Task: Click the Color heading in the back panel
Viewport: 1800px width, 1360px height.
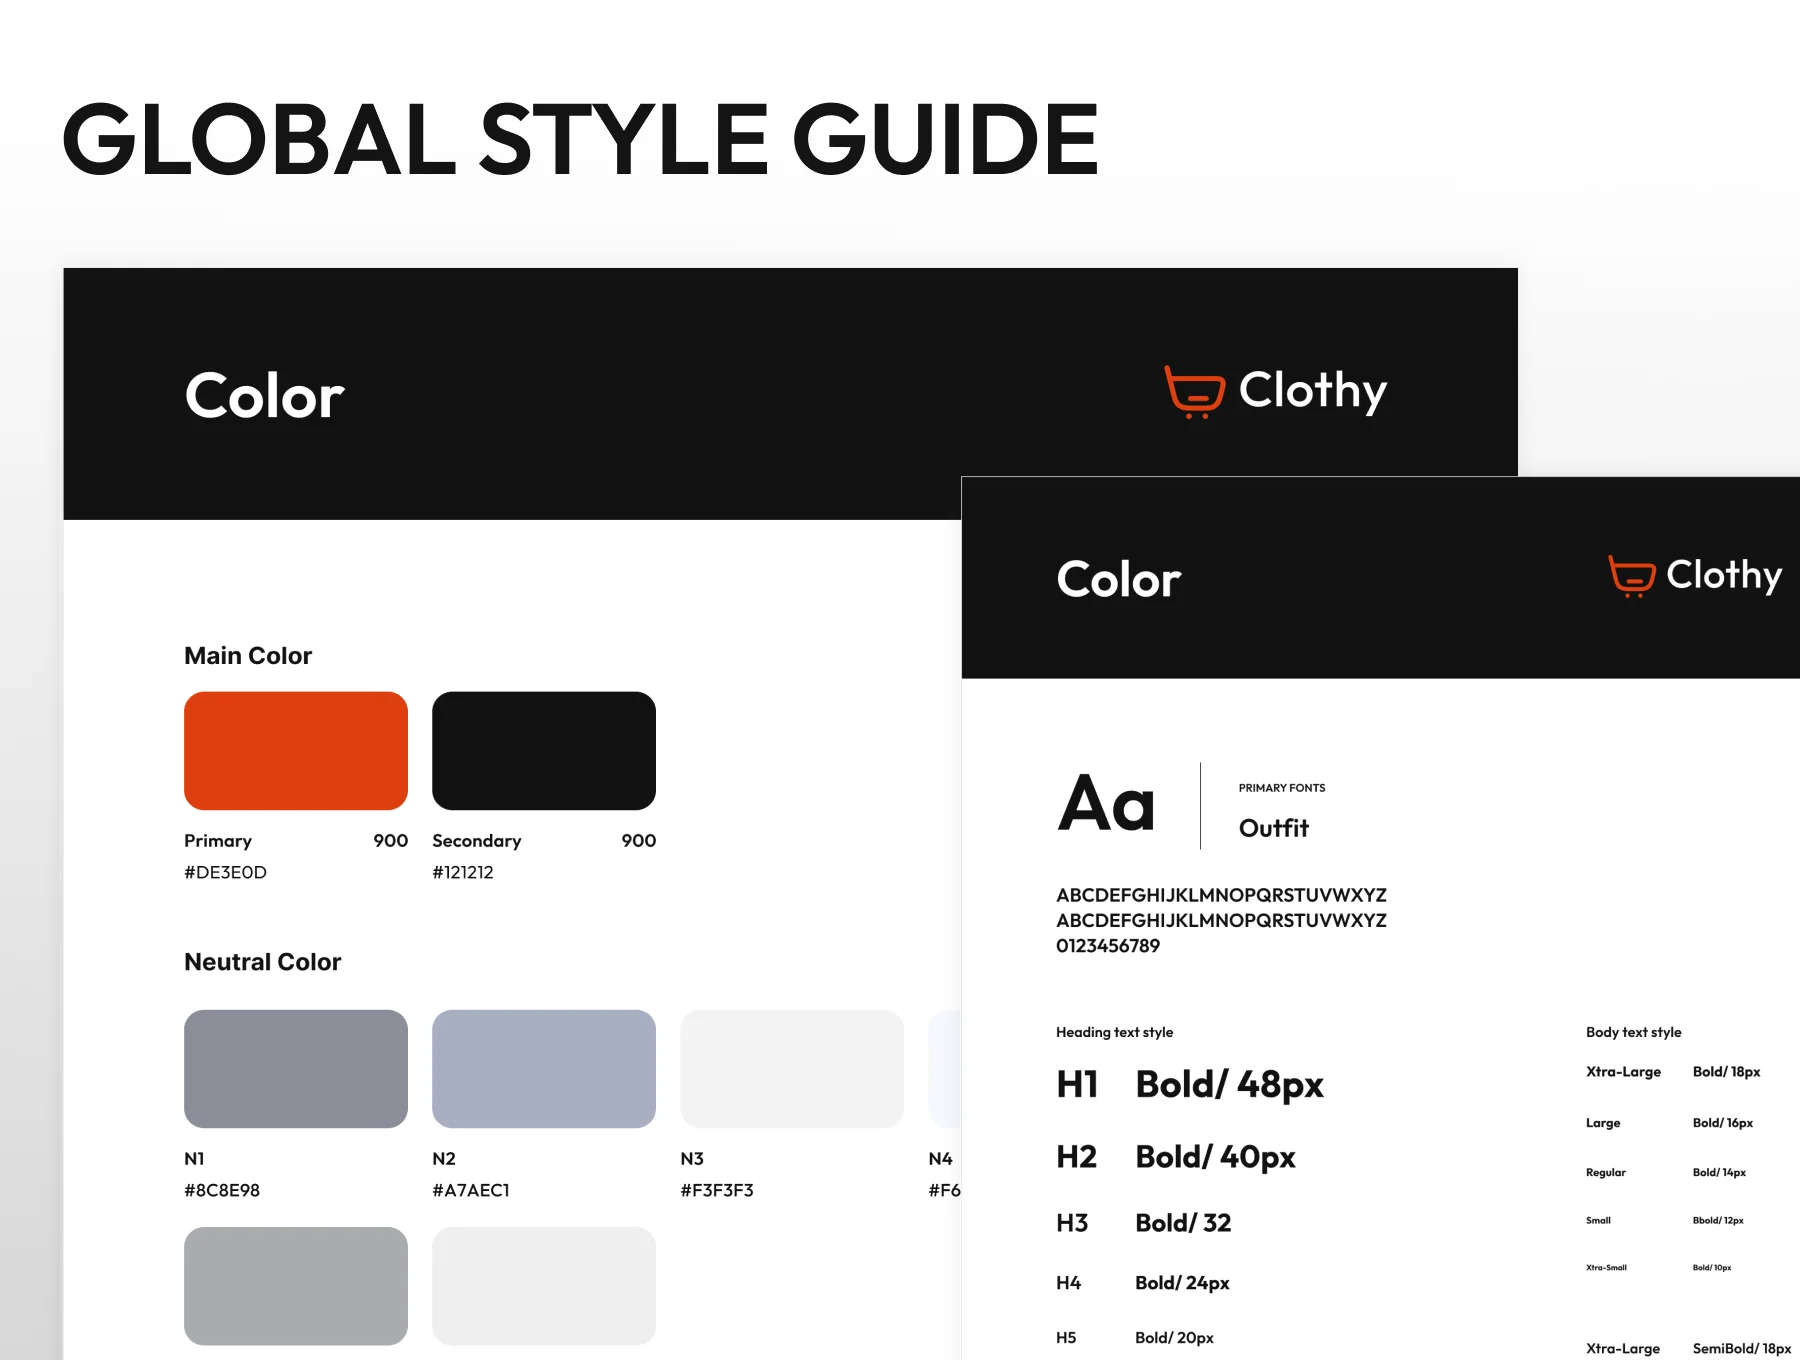Action: point(265,396)
